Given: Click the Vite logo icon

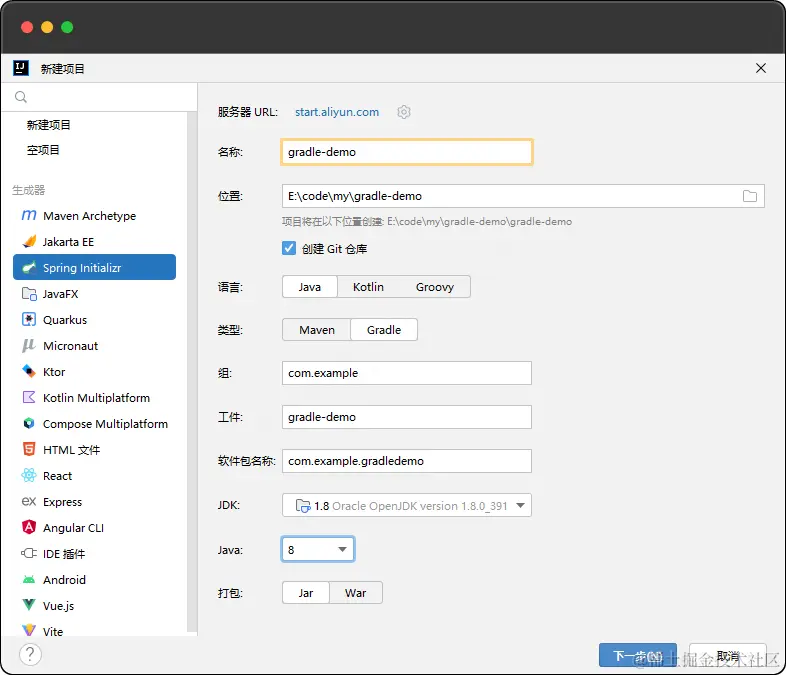Looking at the screenshot, I should 29,629.
